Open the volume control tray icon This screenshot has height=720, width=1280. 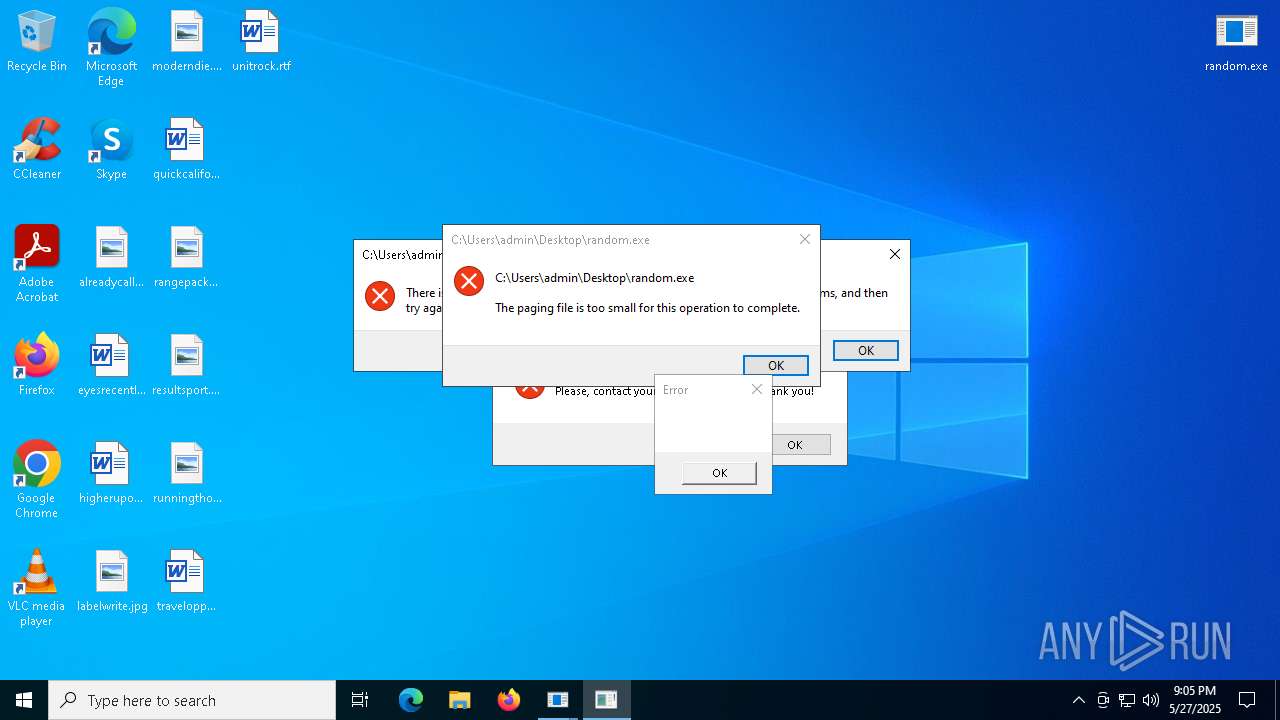pyautogui.click(x=1151, y=700)
